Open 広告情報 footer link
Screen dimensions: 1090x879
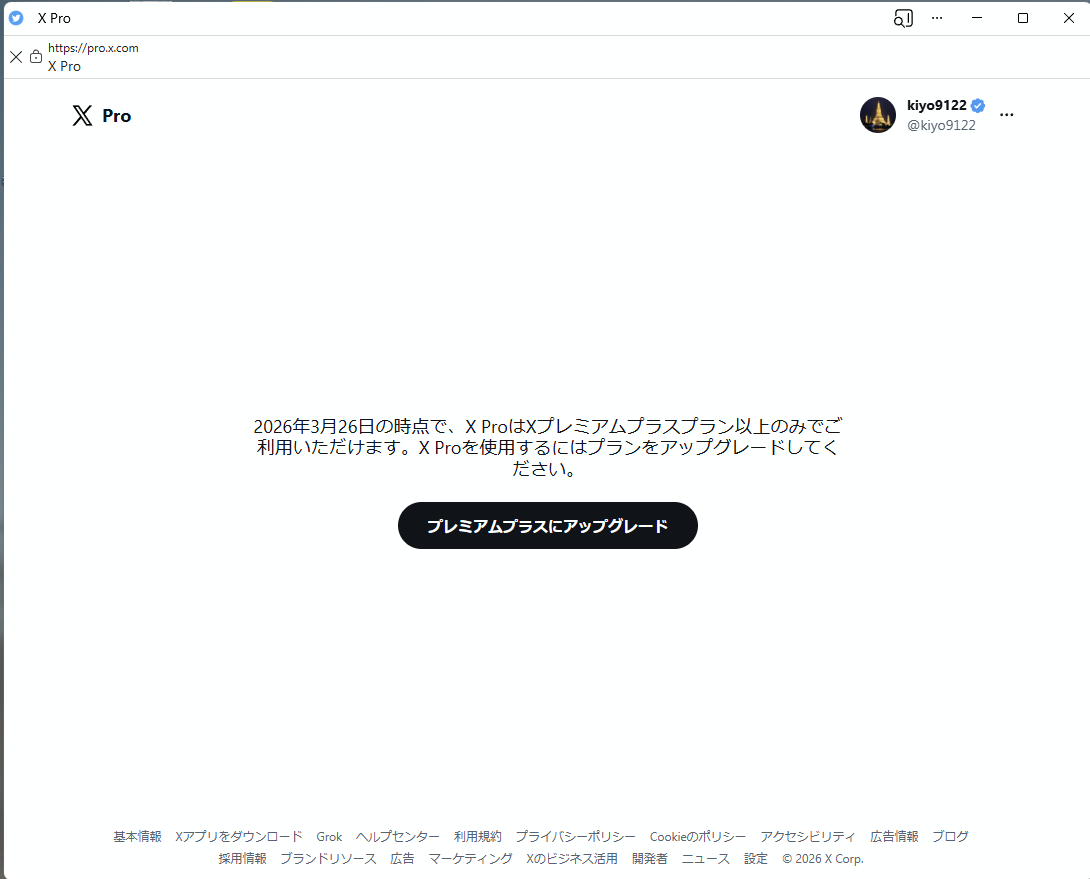tap(895, 837)
